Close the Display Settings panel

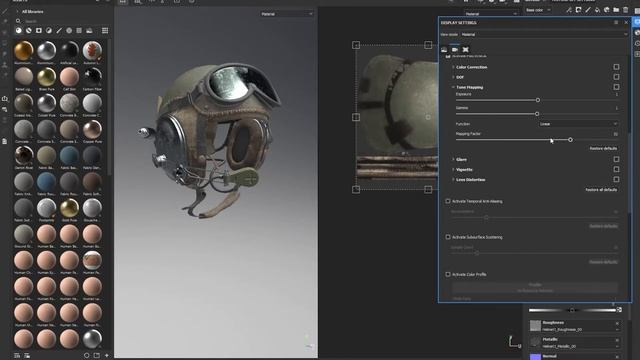coord(626,22)
